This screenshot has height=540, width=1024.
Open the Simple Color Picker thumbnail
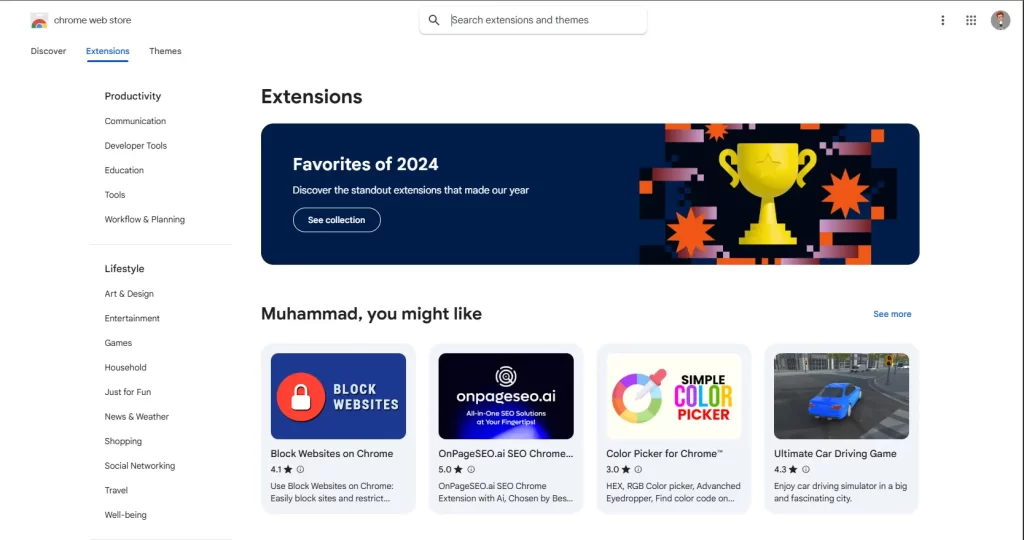pos(674,396)
